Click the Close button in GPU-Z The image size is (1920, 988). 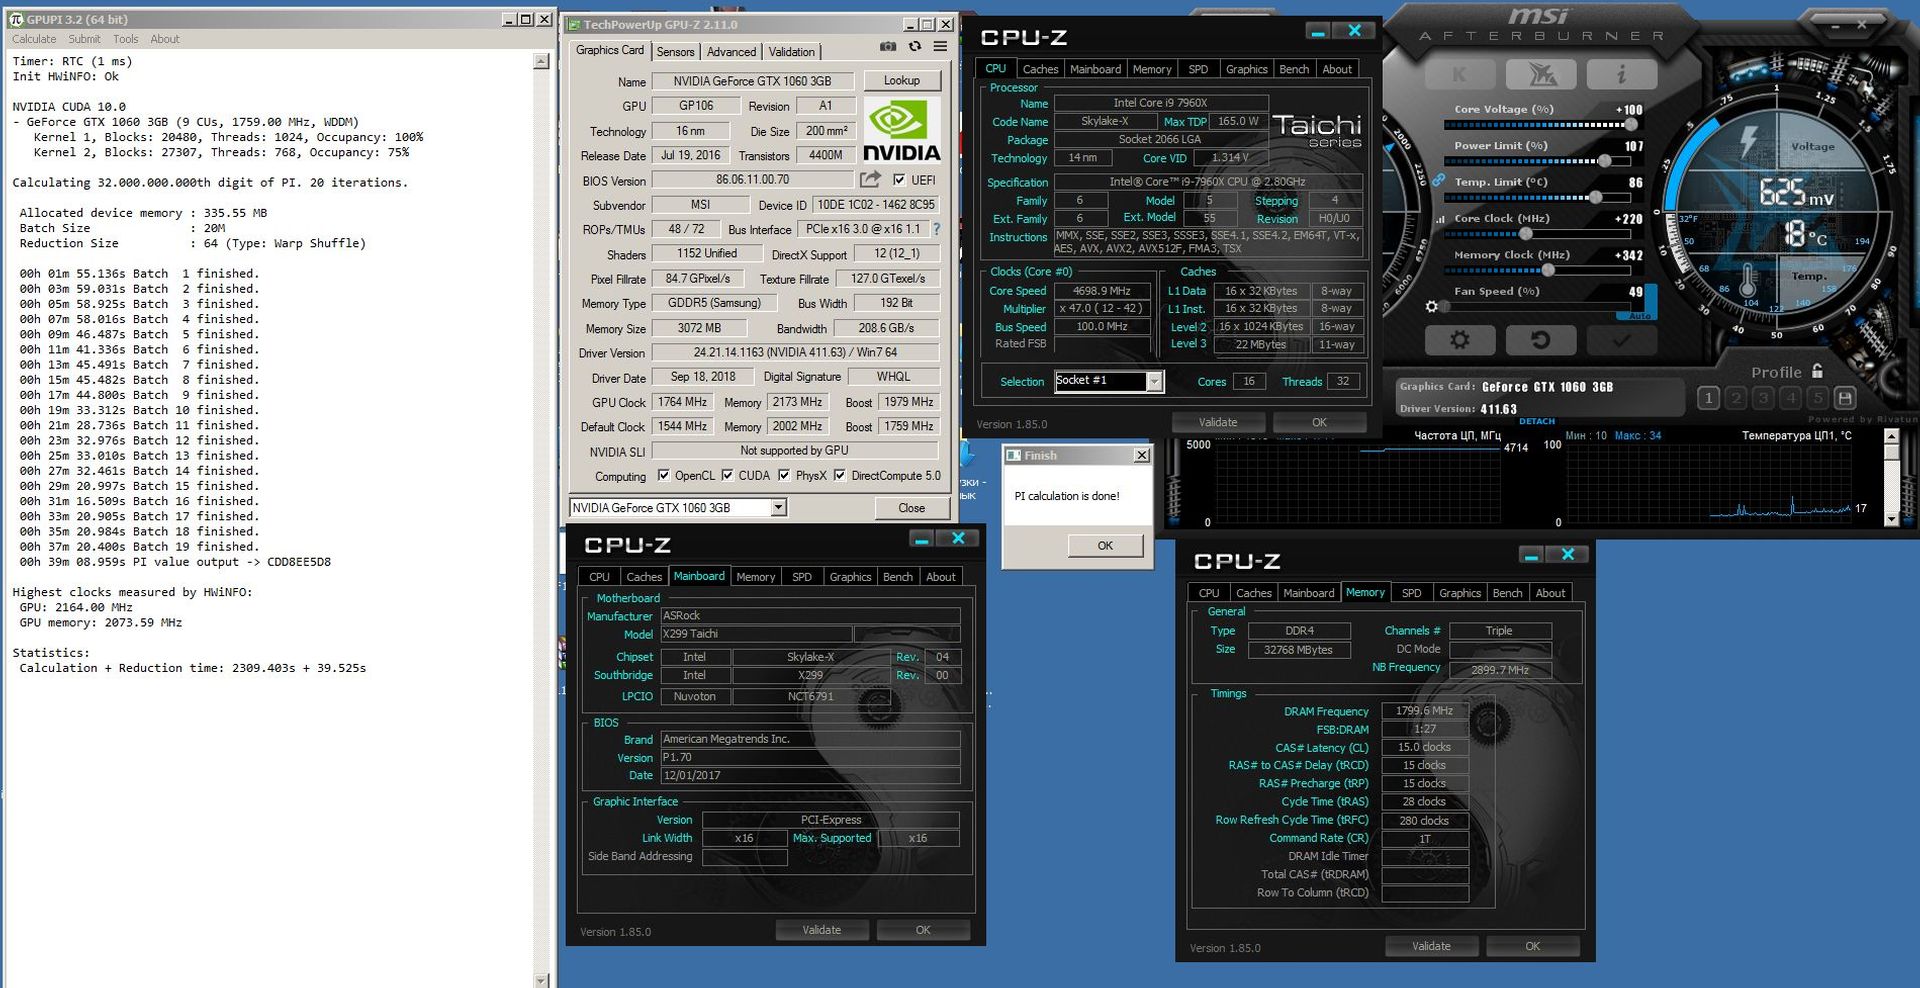[x=912, y=508]
